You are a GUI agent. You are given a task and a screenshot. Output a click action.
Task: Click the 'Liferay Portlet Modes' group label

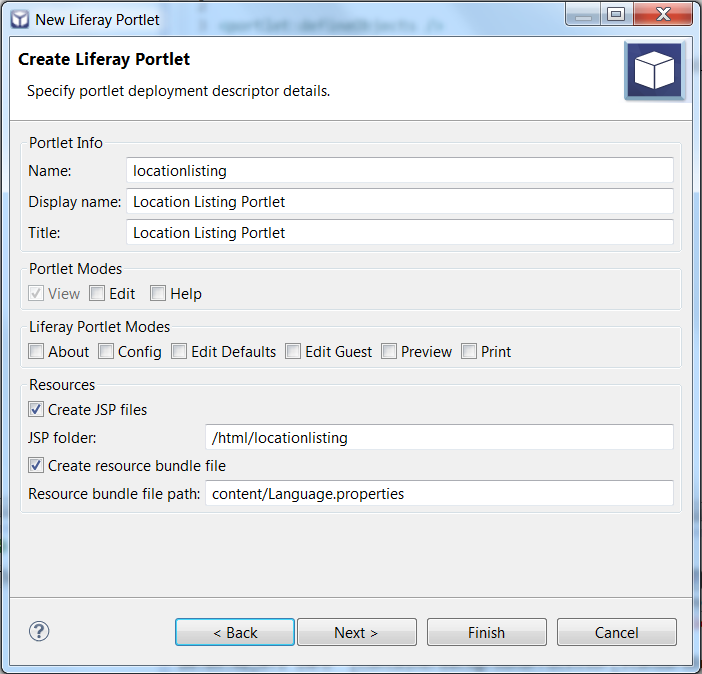point(99,327)
